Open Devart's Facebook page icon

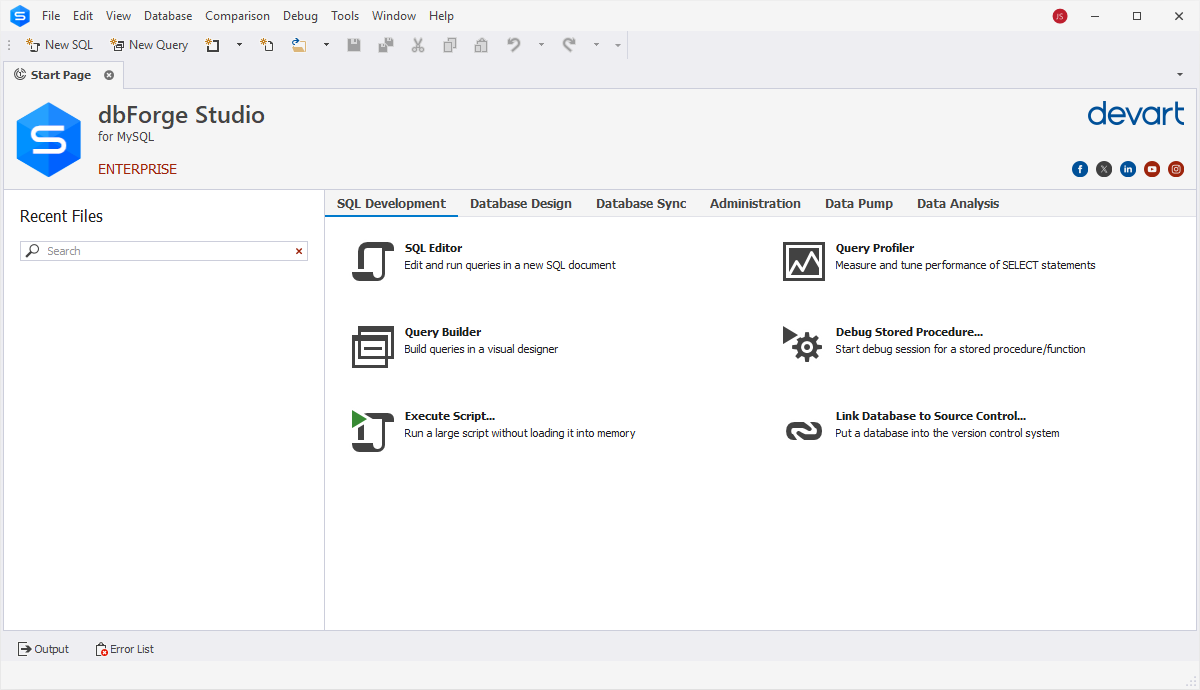[x=1080, y=169]
